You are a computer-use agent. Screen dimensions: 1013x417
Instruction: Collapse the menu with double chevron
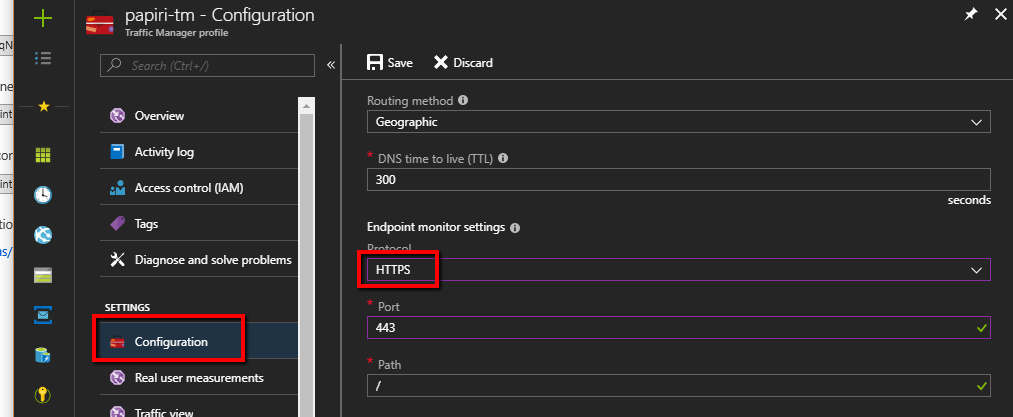[x=331, y=65]
